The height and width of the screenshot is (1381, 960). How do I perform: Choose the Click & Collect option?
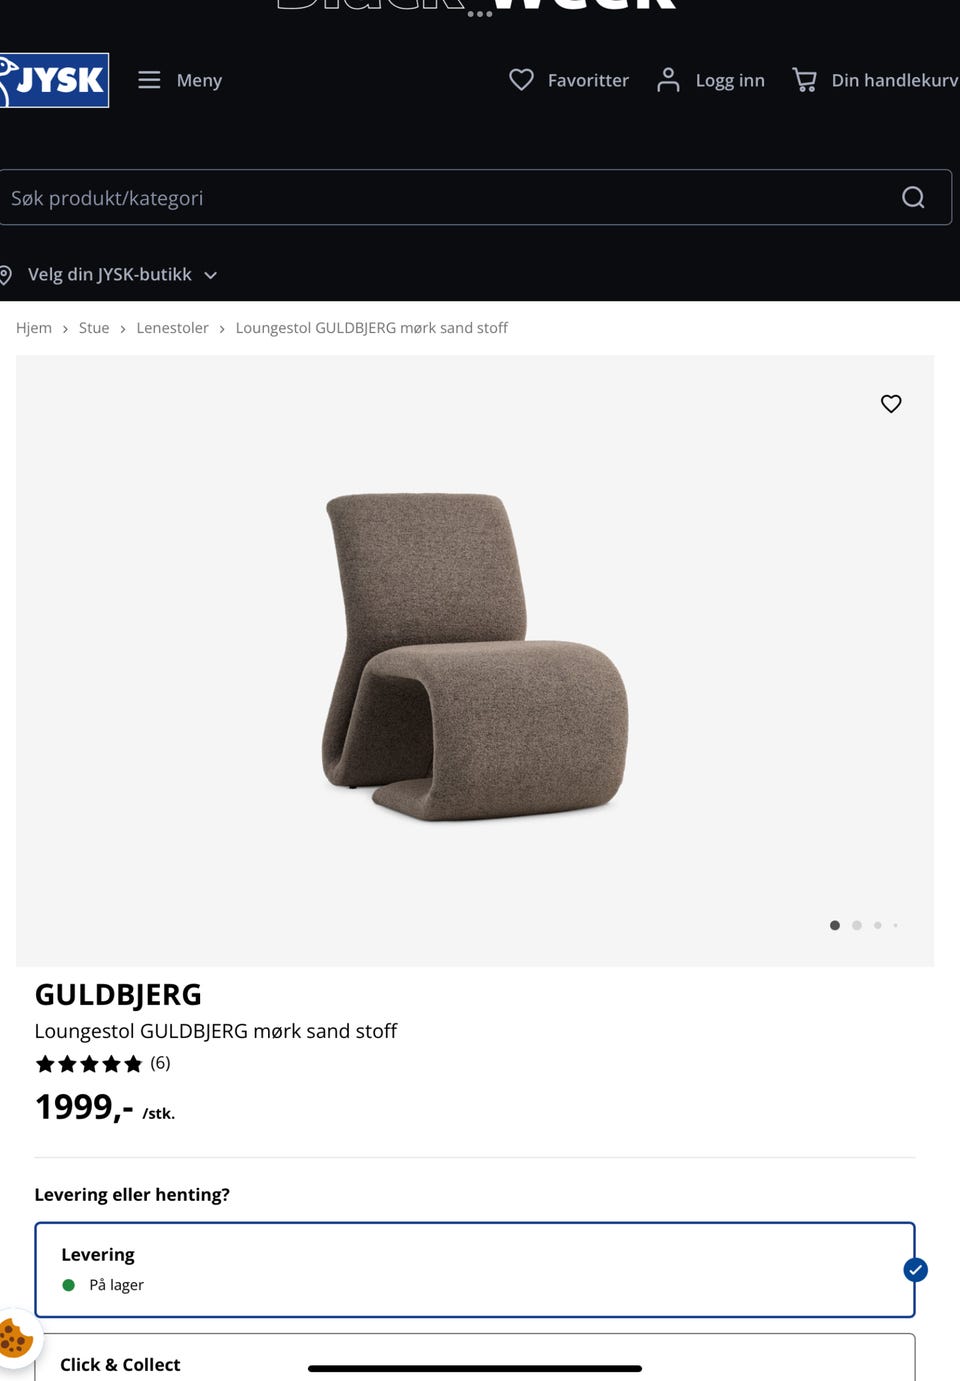point(120,1364)
